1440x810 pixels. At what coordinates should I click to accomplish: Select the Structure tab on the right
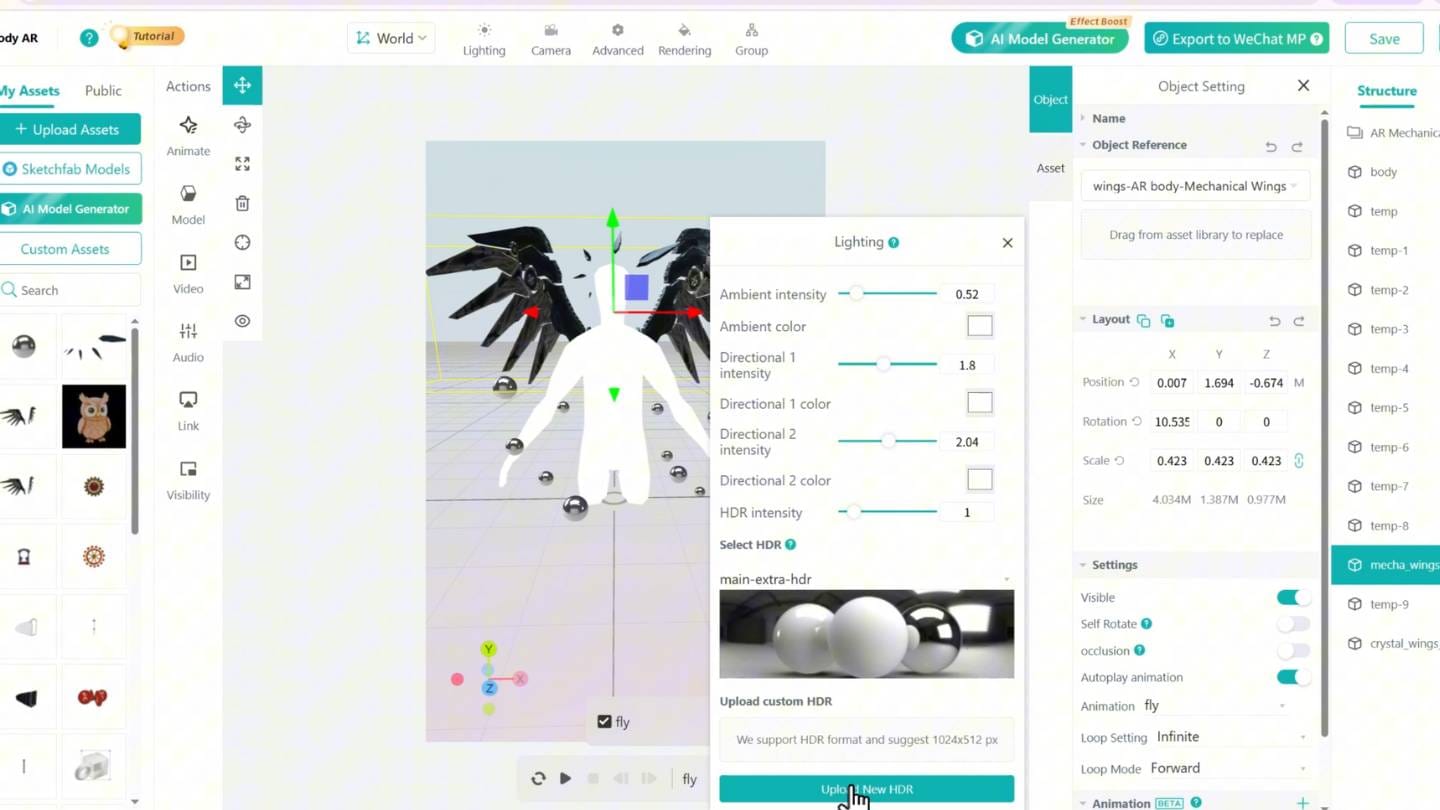1387,90
